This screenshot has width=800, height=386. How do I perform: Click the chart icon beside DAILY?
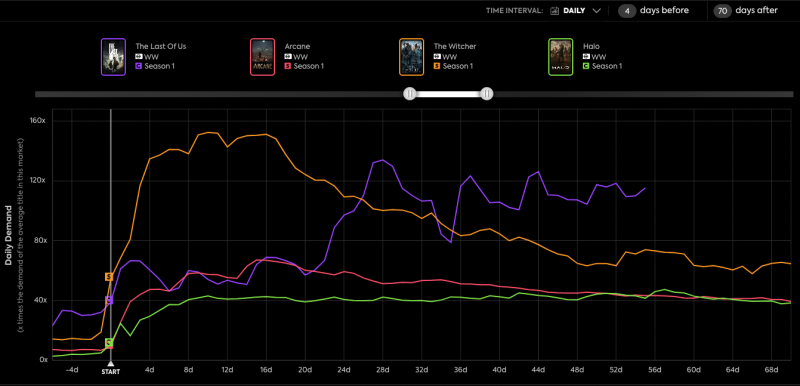(555, 11)
